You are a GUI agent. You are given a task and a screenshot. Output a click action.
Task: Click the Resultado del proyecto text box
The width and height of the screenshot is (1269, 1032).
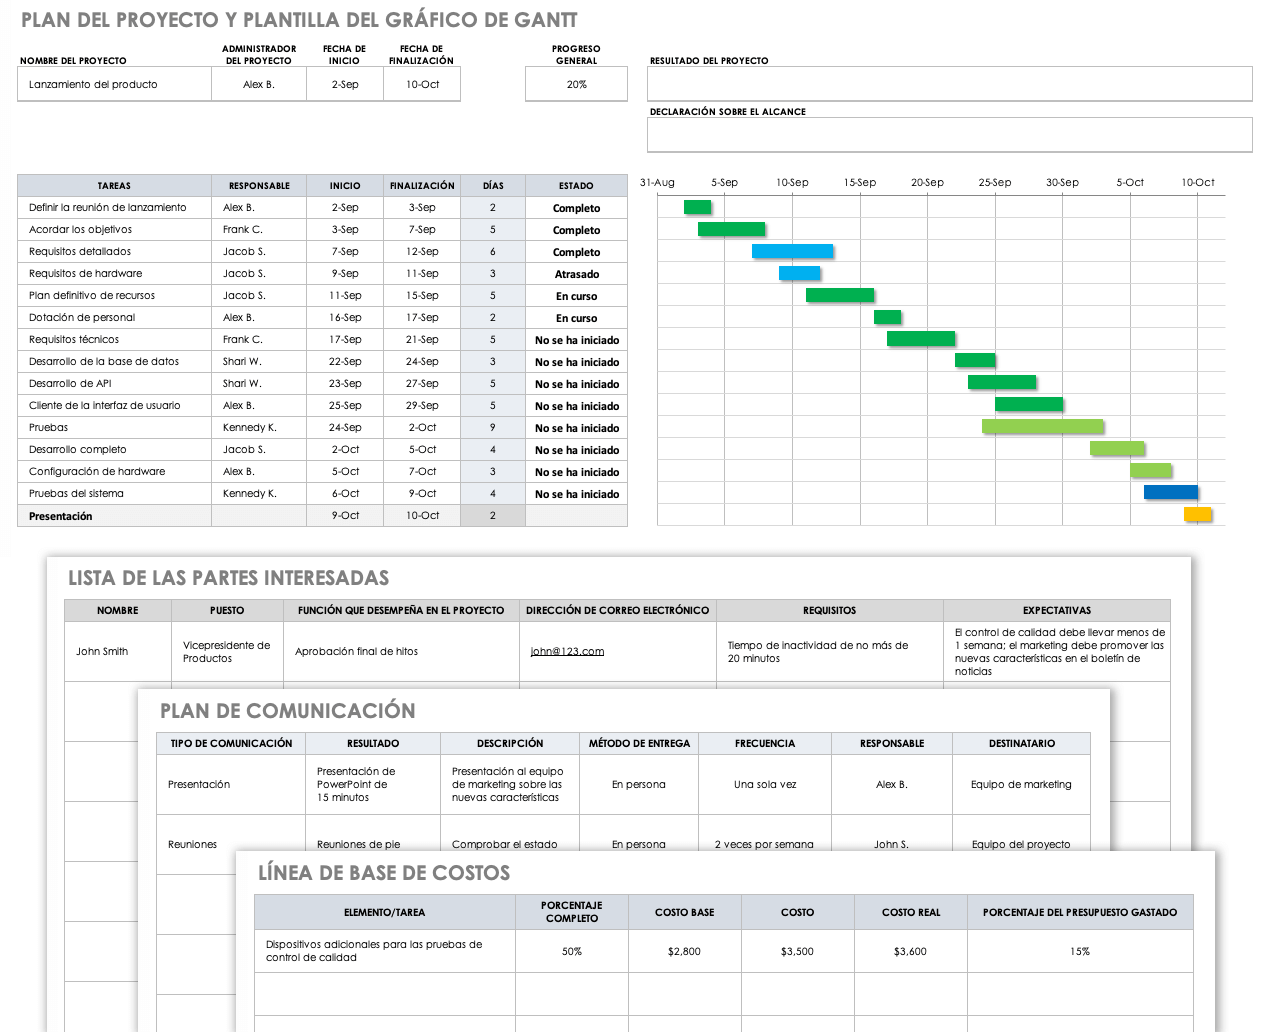(x=949, y=84)
